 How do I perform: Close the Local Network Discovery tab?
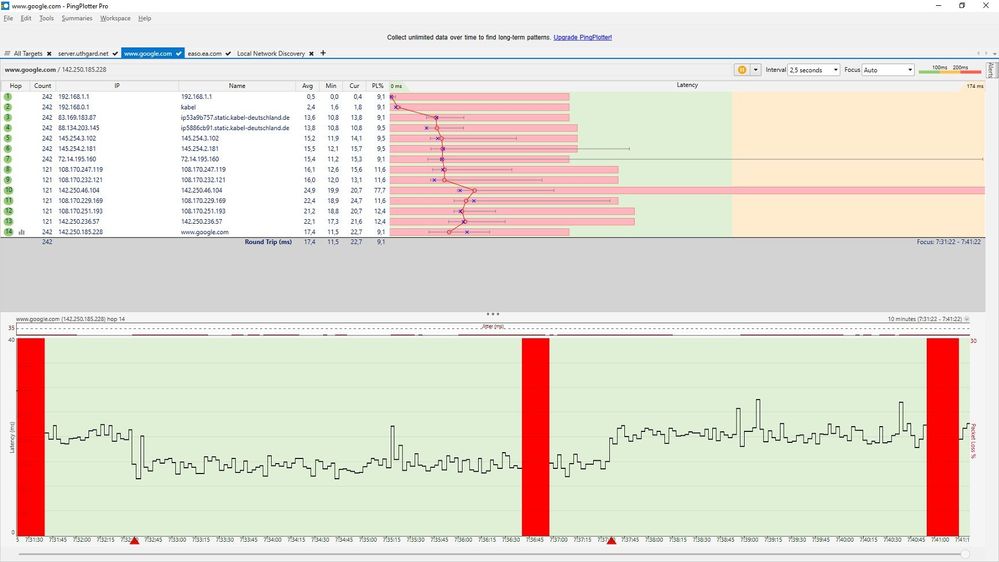click(311, 54)
